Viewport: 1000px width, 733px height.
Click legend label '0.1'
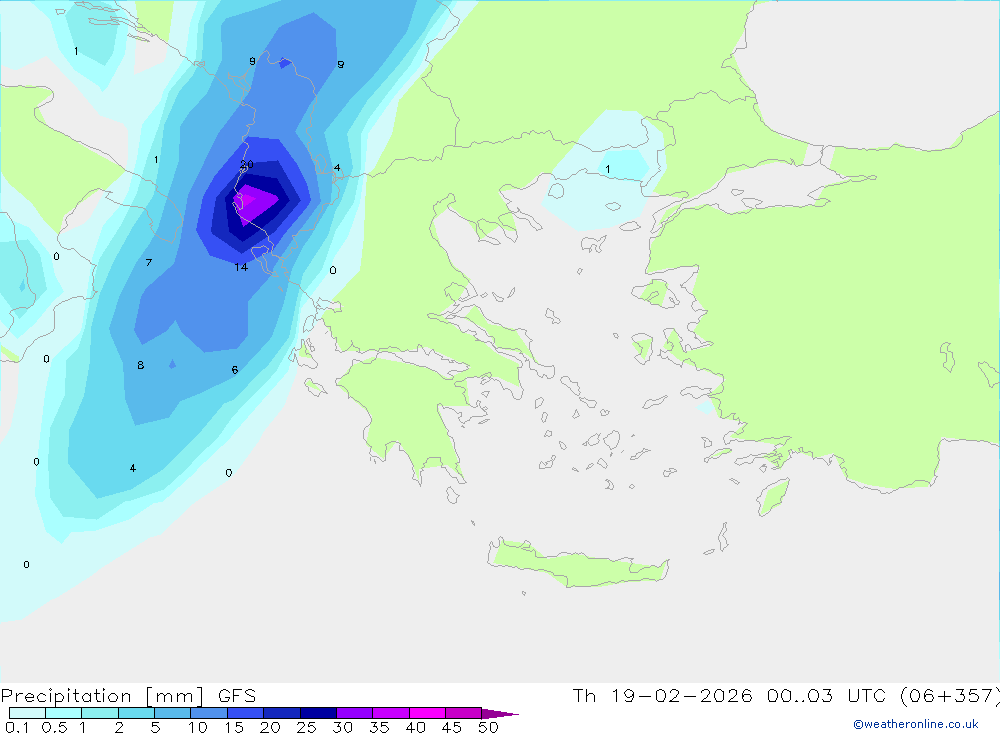[x=17, y=727]
